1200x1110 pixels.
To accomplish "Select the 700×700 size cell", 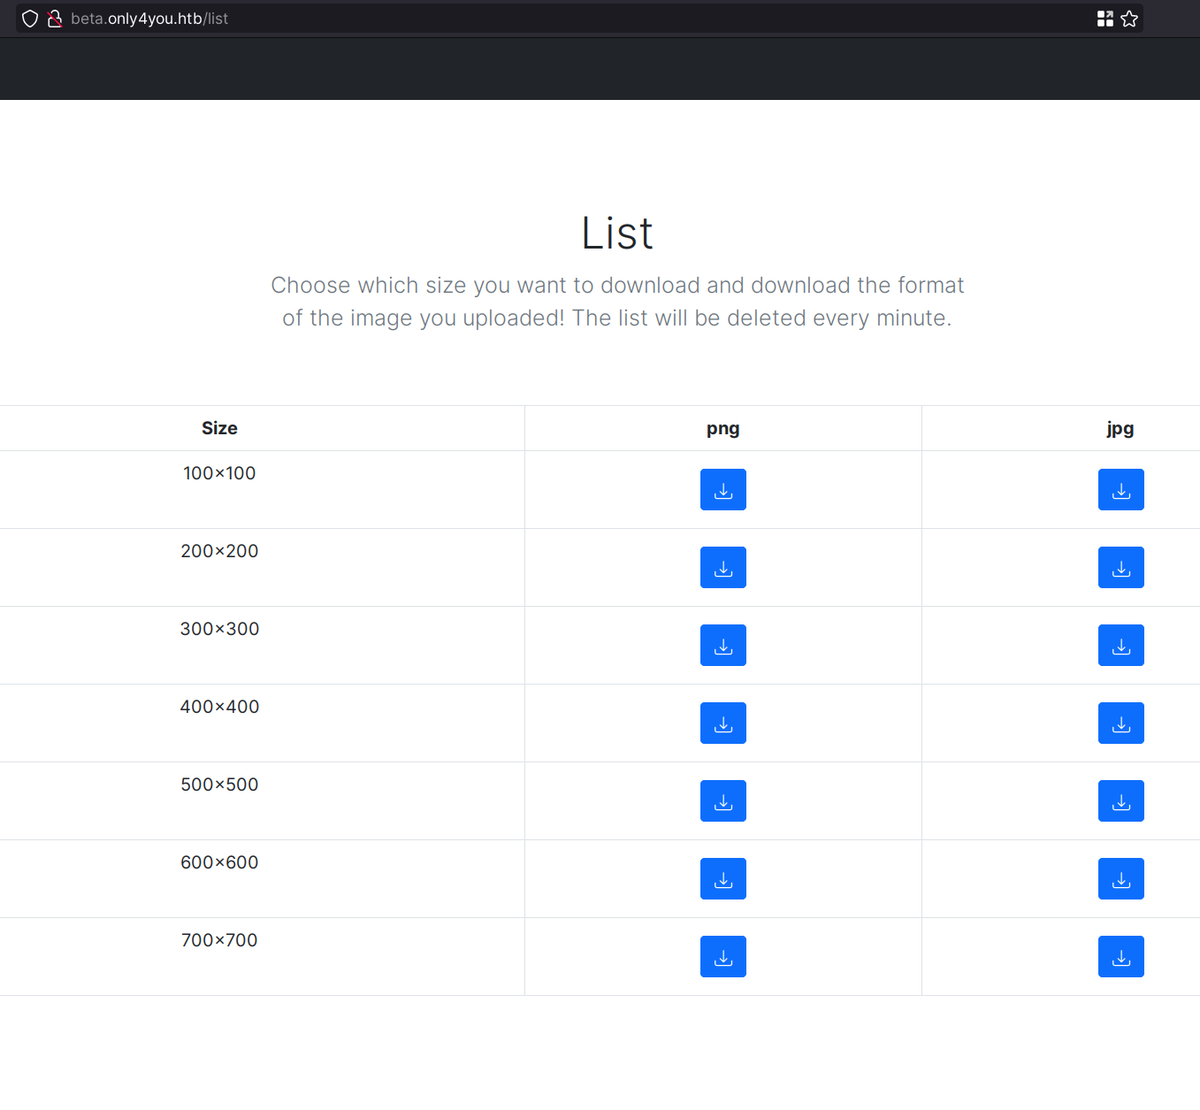I will pos(220,940).
